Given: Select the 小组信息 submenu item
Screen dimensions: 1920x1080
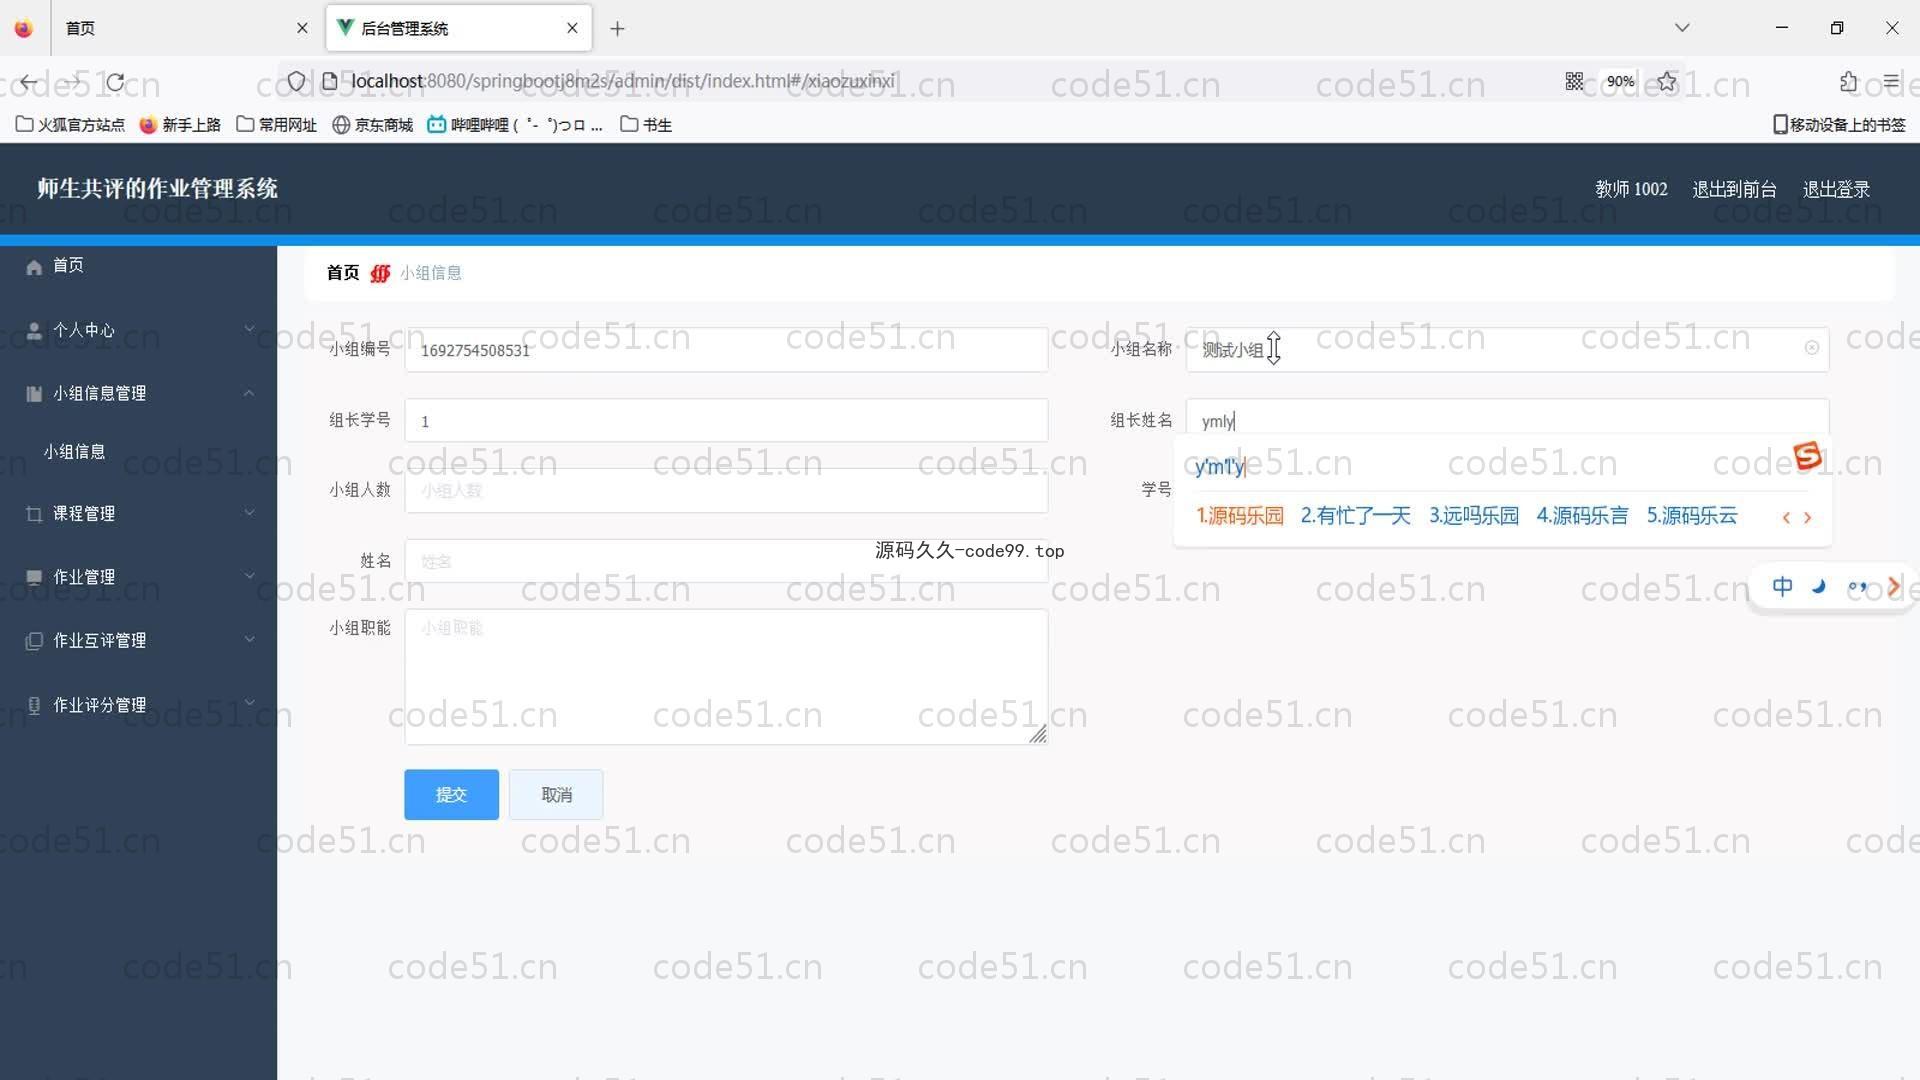Looking at the screenshot, I should point(138,452).
